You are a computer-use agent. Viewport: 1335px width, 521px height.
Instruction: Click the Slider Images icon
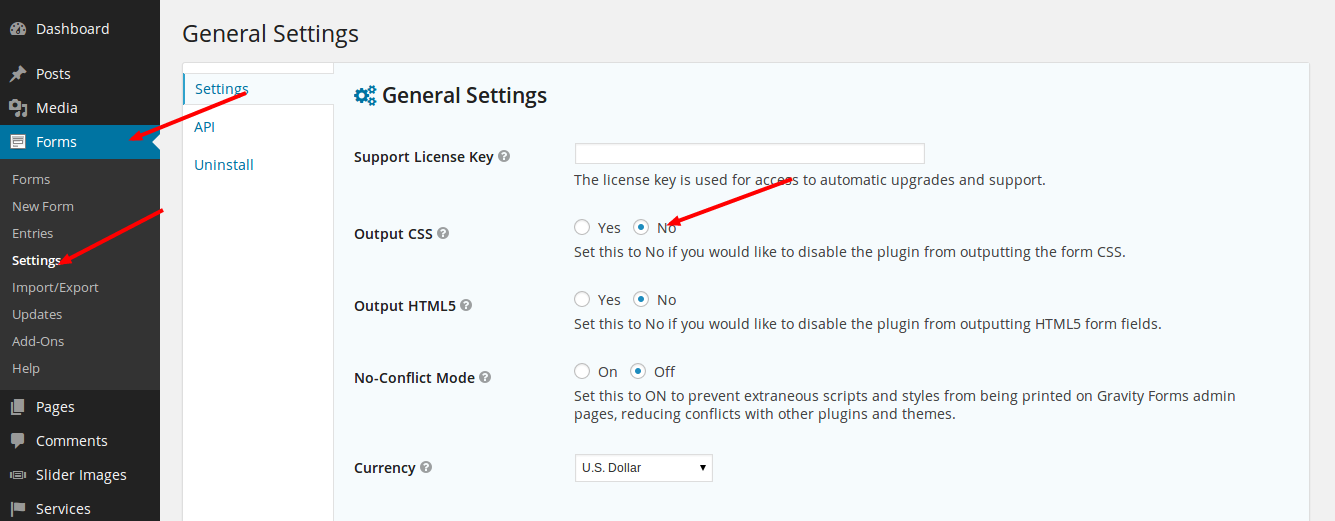pos(18,475)
